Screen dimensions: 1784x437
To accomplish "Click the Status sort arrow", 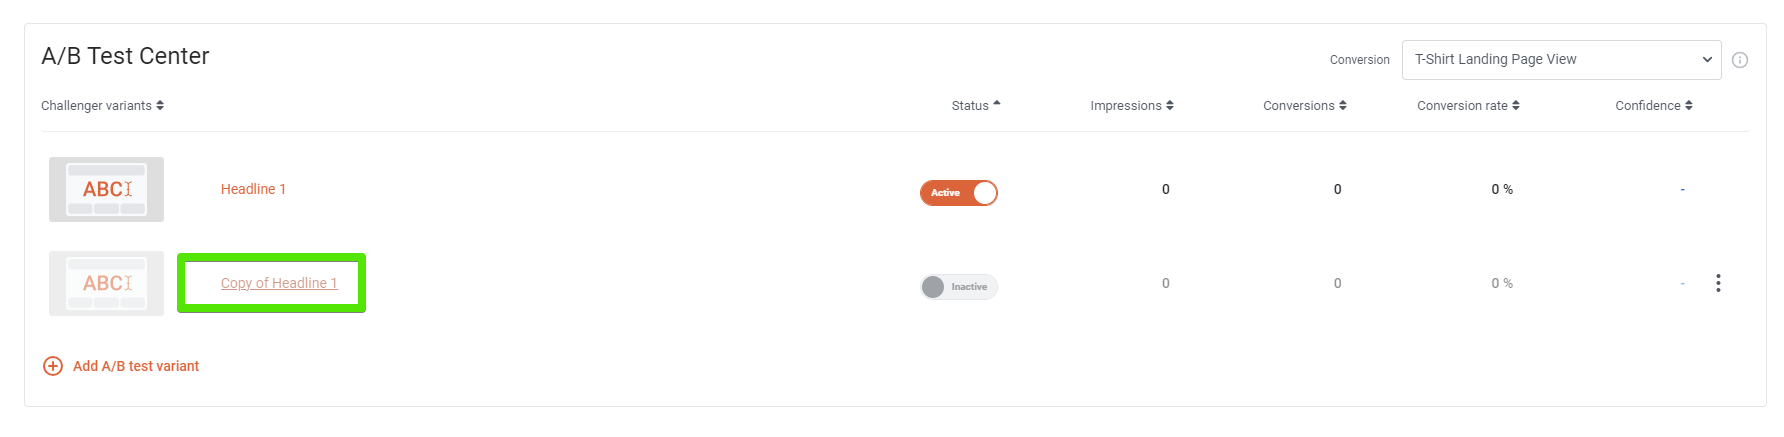I will pyautogui.click(x=997, y=104).
